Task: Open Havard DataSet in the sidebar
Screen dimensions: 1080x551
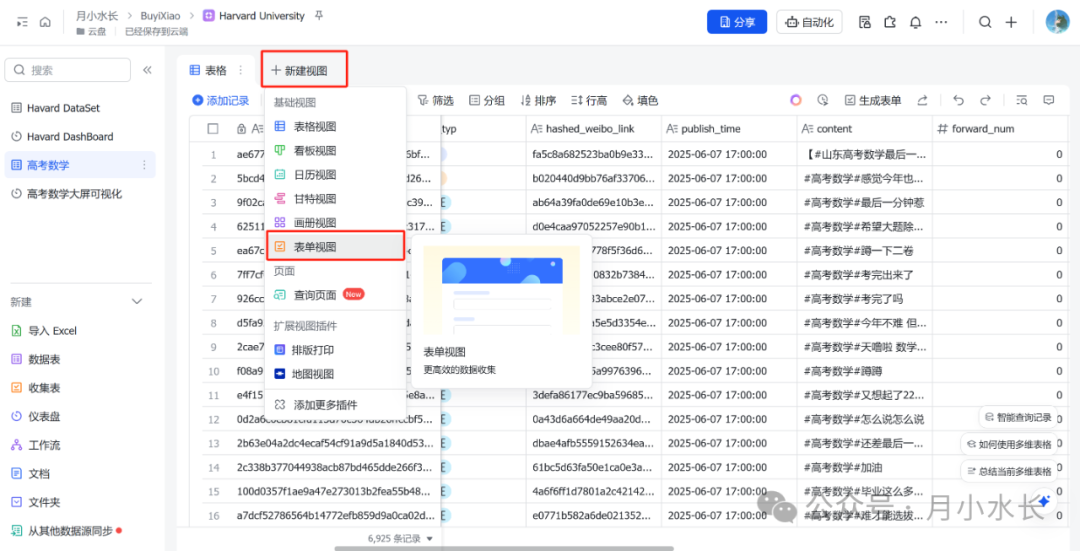Action: click(80, 108)
